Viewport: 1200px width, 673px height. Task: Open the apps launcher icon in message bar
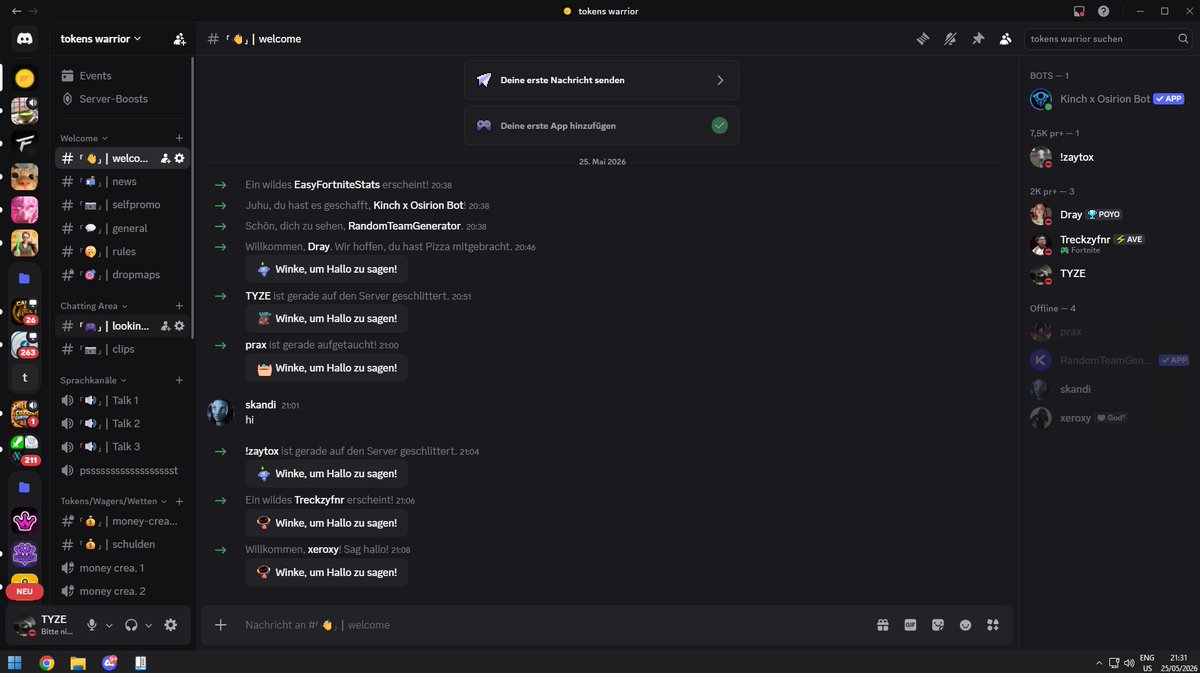(x=993, y=625)
